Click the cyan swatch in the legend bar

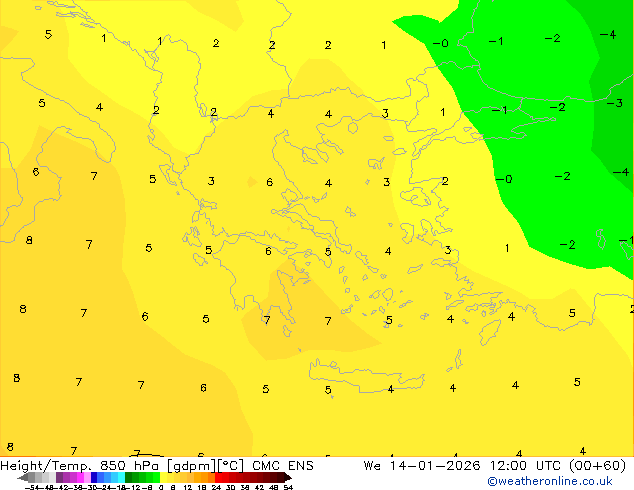click(122, 477)
